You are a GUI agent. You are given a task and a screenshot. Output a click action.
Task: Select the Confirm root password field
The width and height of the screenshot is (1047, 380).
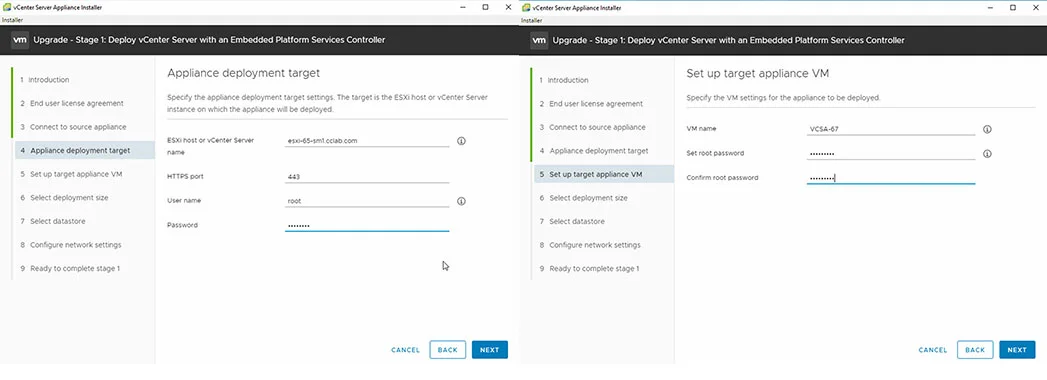[x=891, y=178]
